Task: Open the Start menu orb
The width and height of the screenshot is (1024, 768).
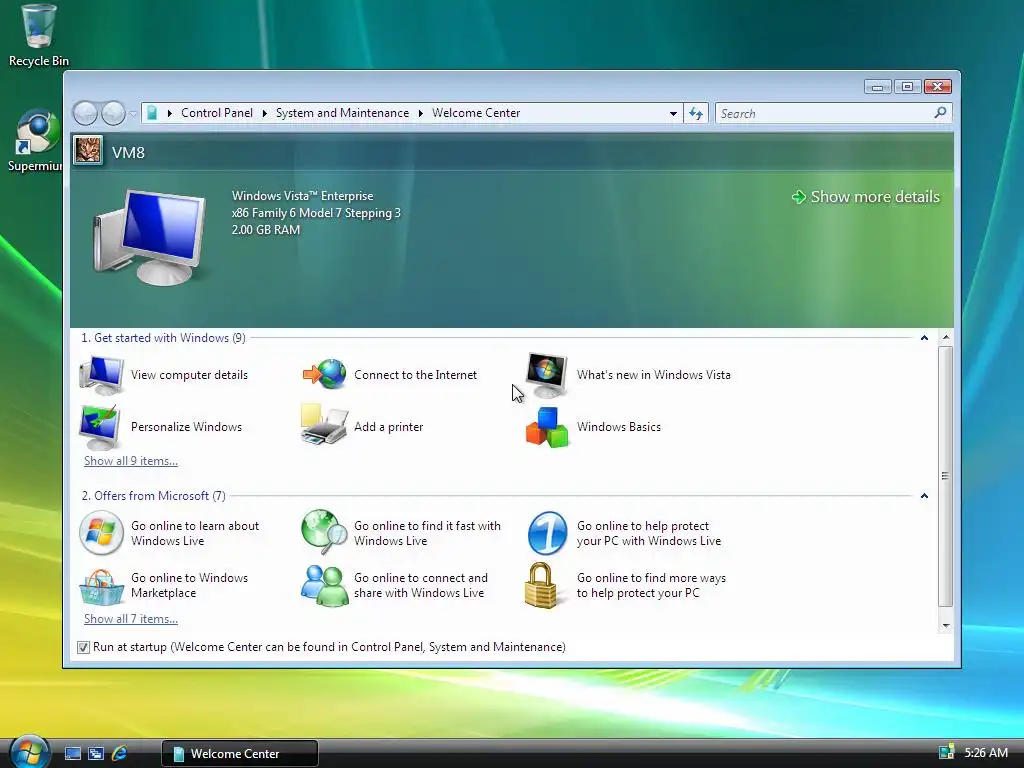Action: click(x=29, y=752)
